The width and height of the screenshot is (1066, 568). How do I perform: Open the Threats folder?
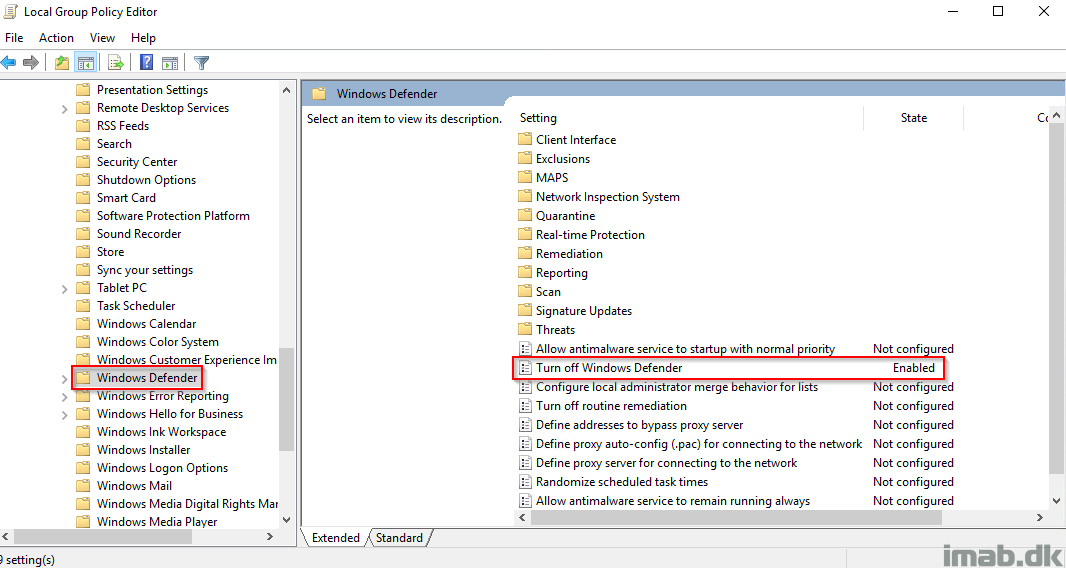coord(555,330)
